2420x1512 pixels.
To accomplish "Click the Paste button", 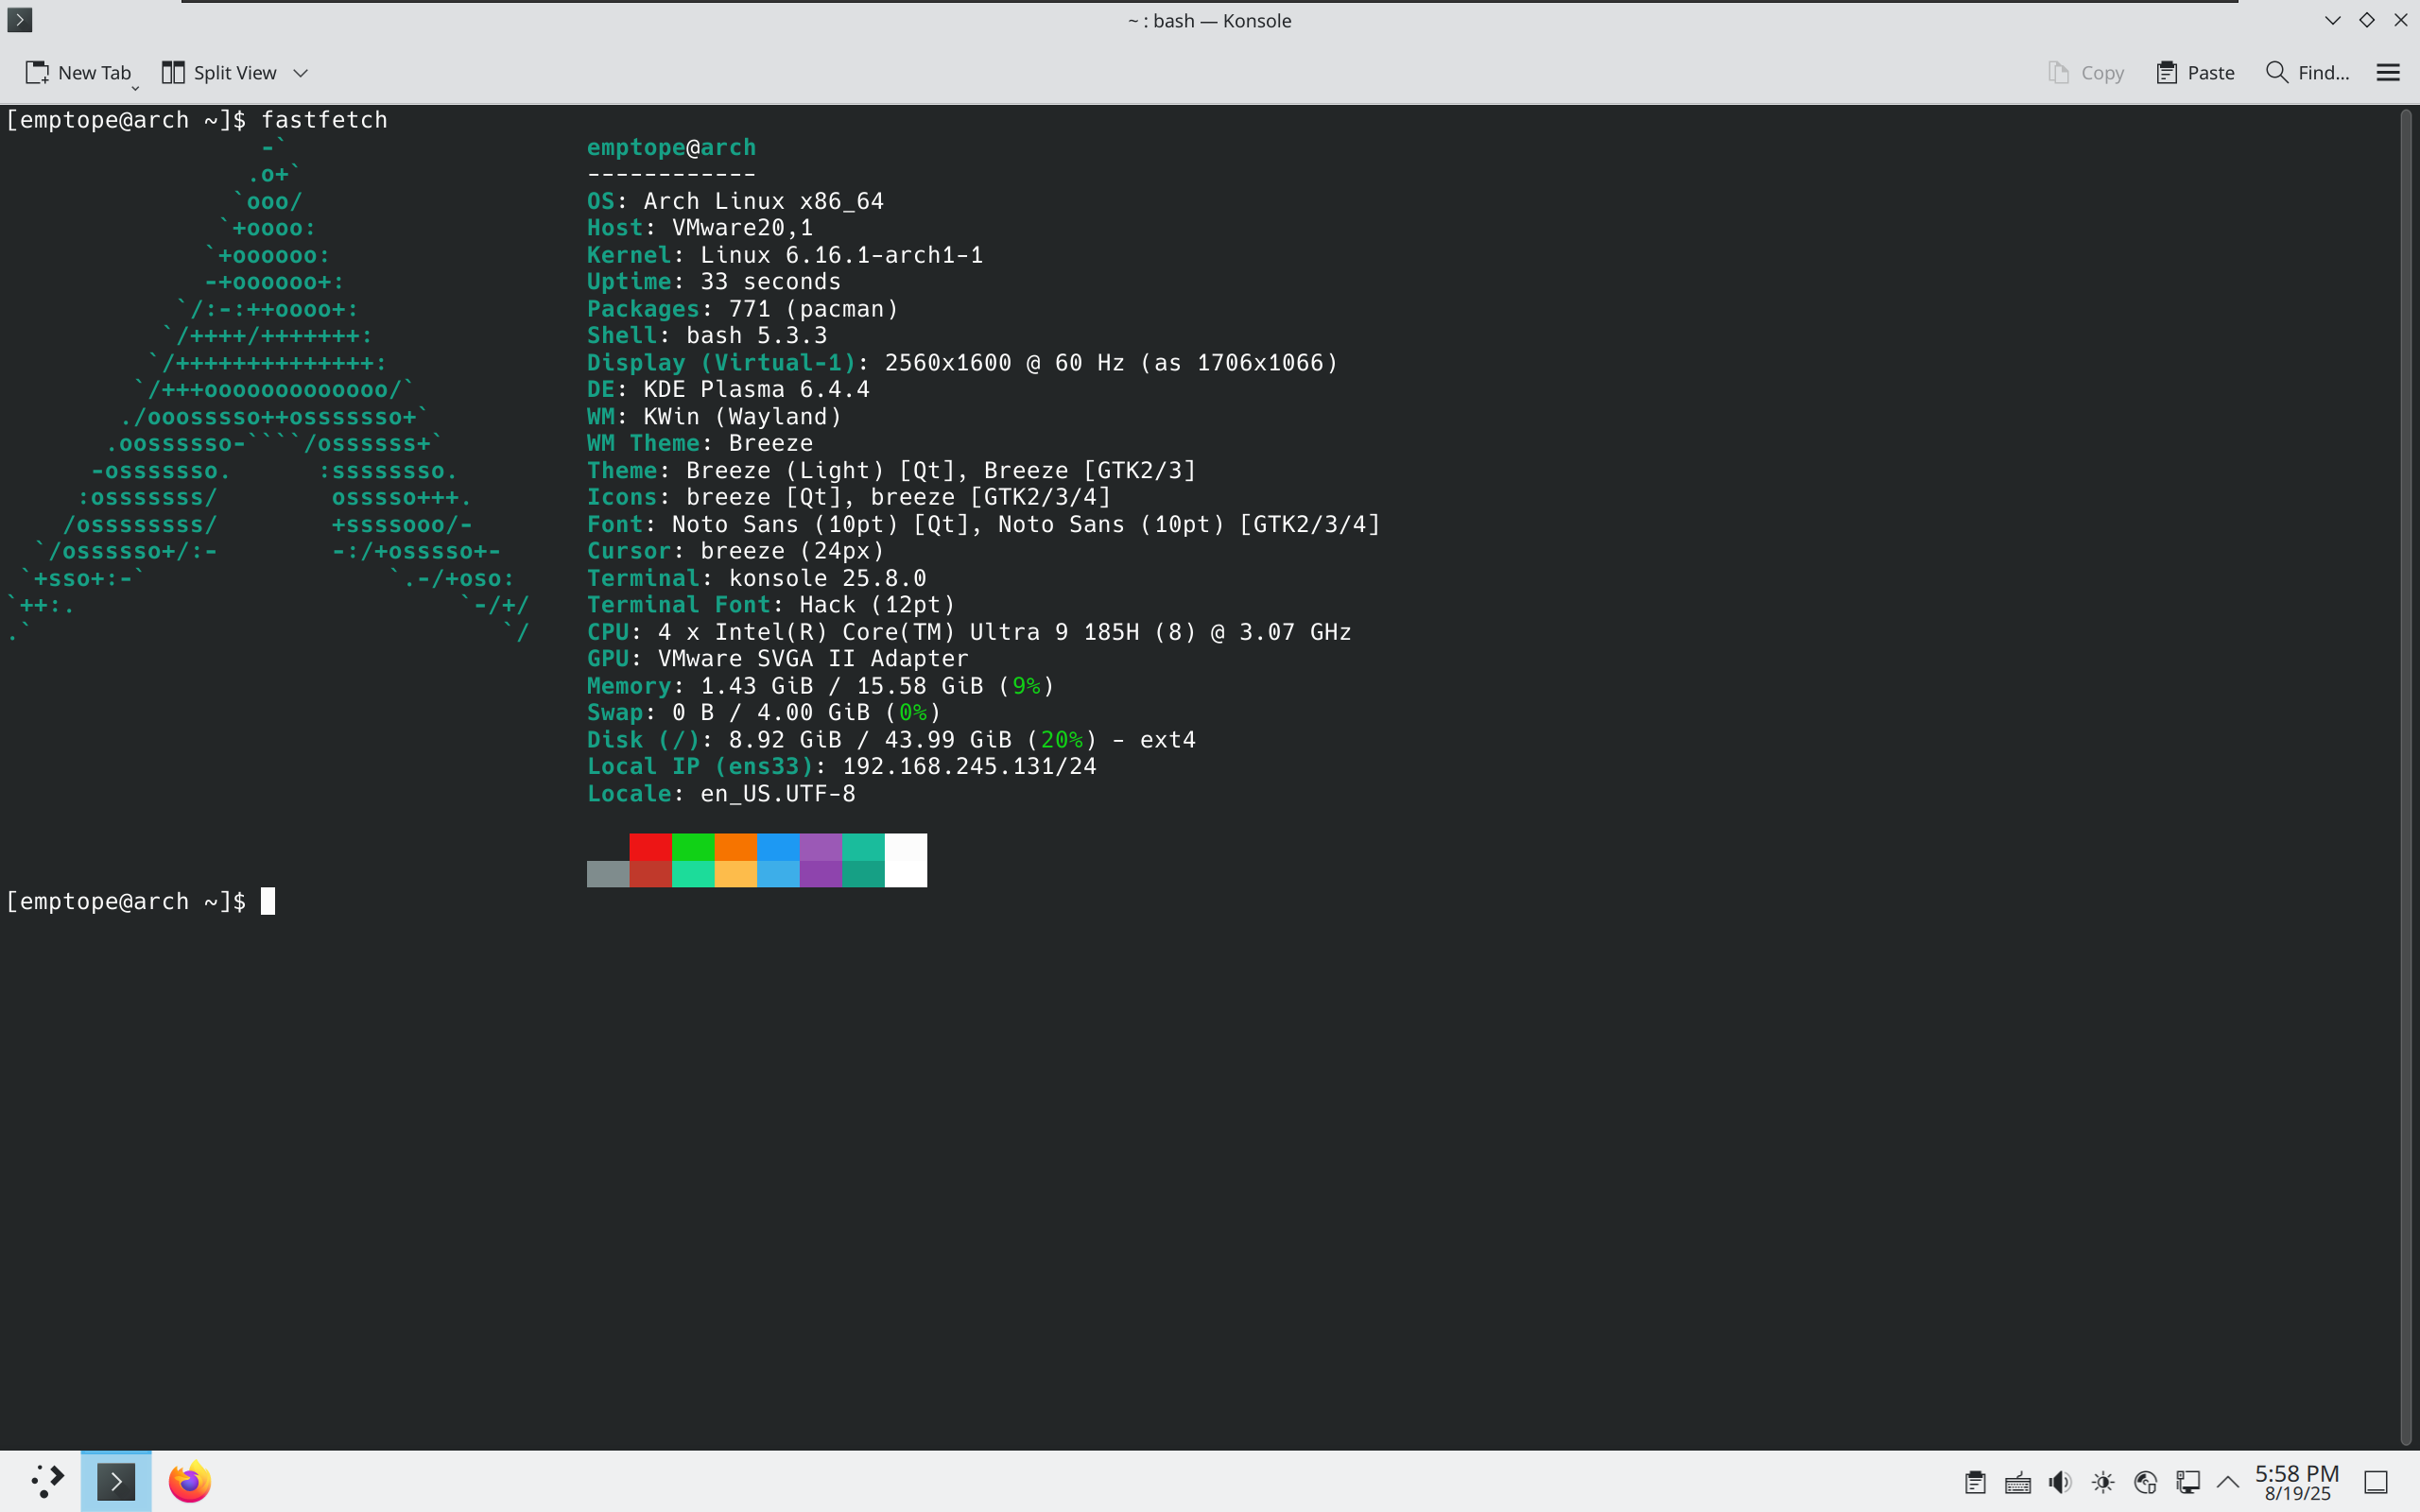I will 2195,72.
